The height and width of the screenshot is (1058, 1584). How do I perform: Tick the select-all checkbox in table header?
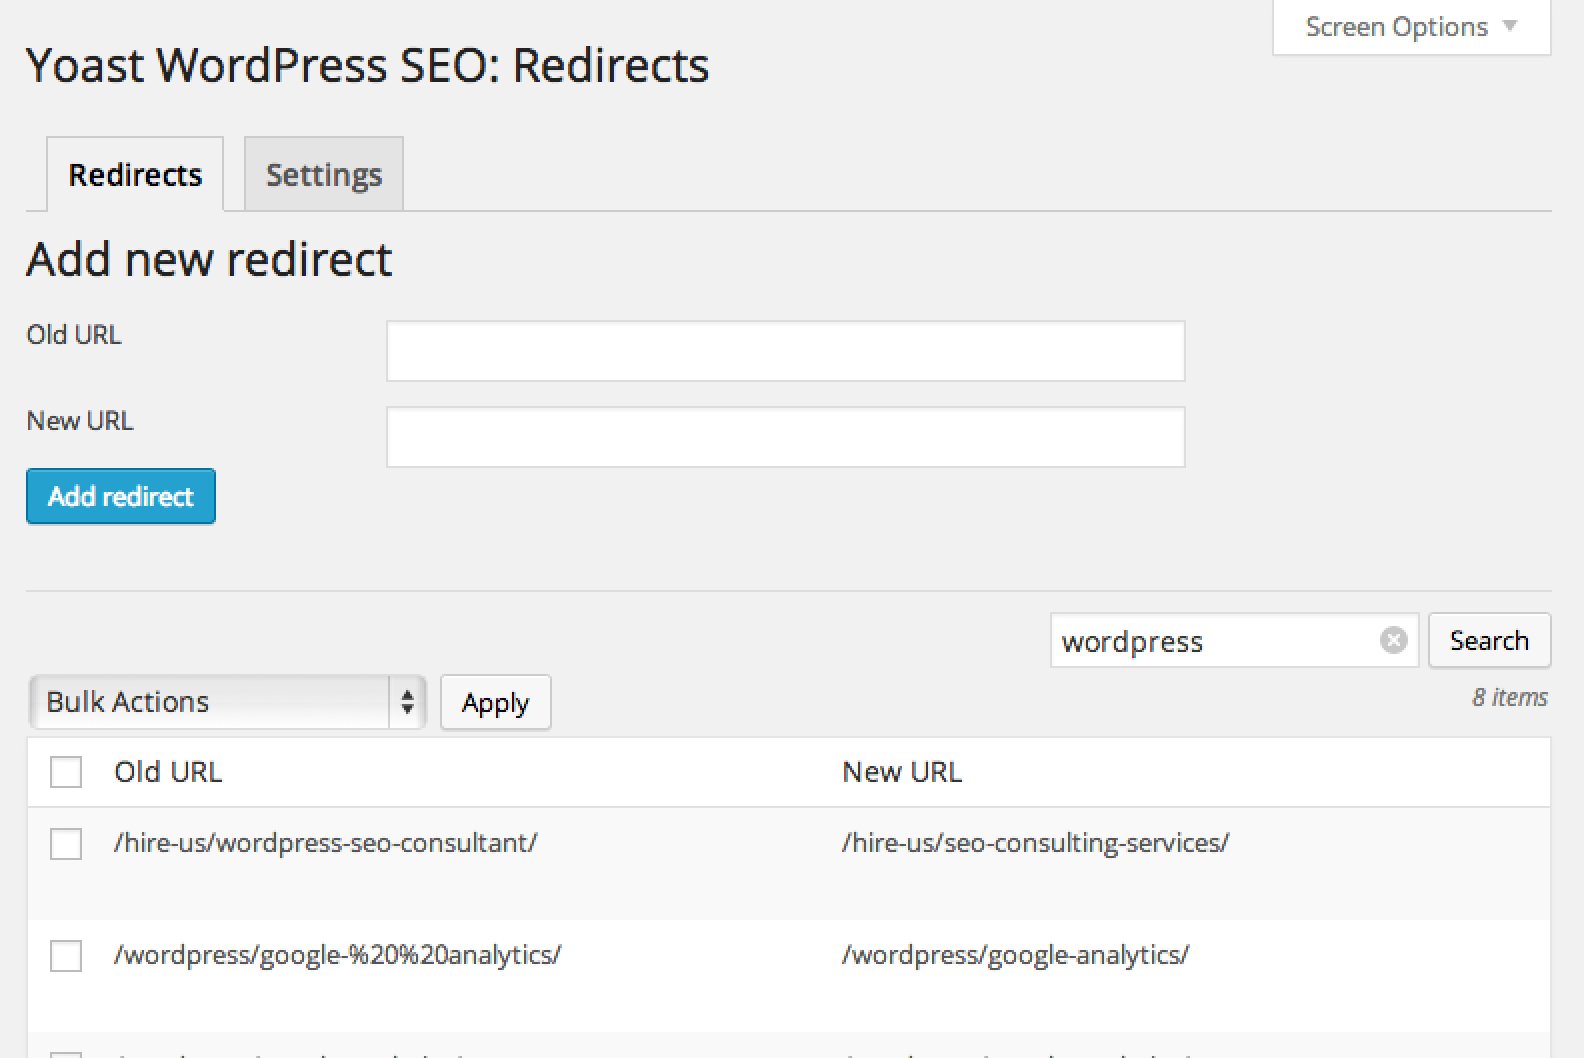tap(66, 772)
